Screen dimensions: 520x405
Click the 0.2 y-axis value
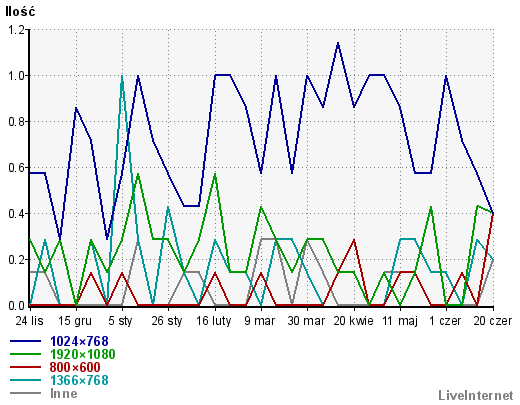tap(16, 260)
